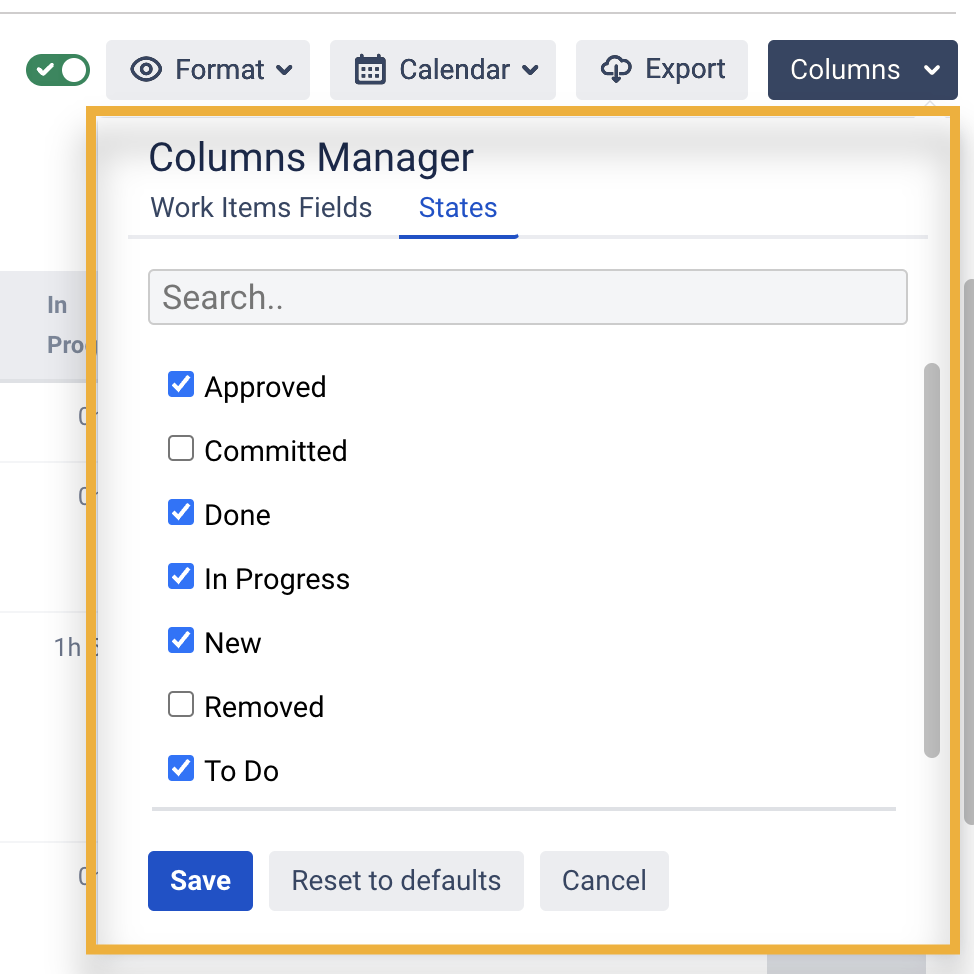Expand the Format dropdown chevron
Screen dimensions: 974x974
pyautogui.click(x=285, y=70)
